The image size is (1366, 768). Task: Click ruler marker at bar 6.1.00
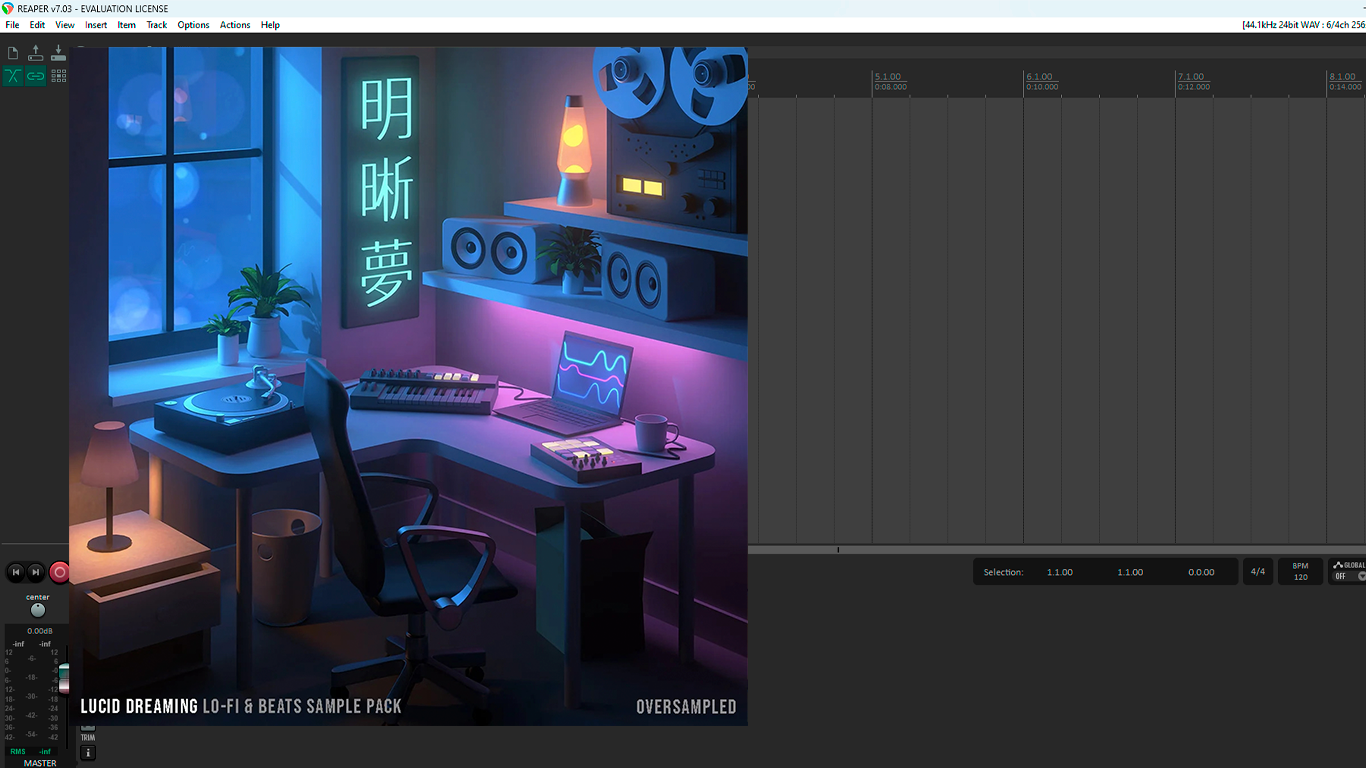[1040, 77]
